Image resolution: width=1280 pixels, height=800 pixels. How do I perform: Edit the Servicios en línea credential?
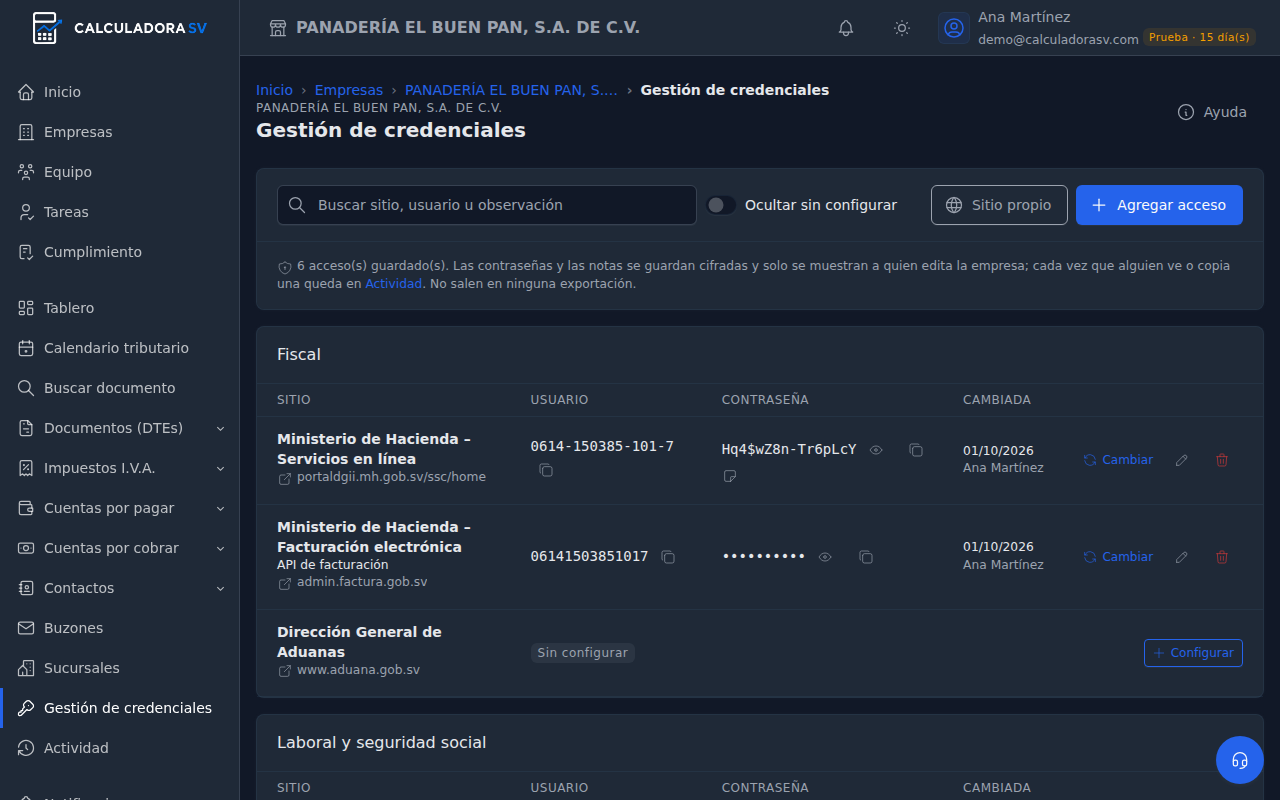tap(1182, 460)
